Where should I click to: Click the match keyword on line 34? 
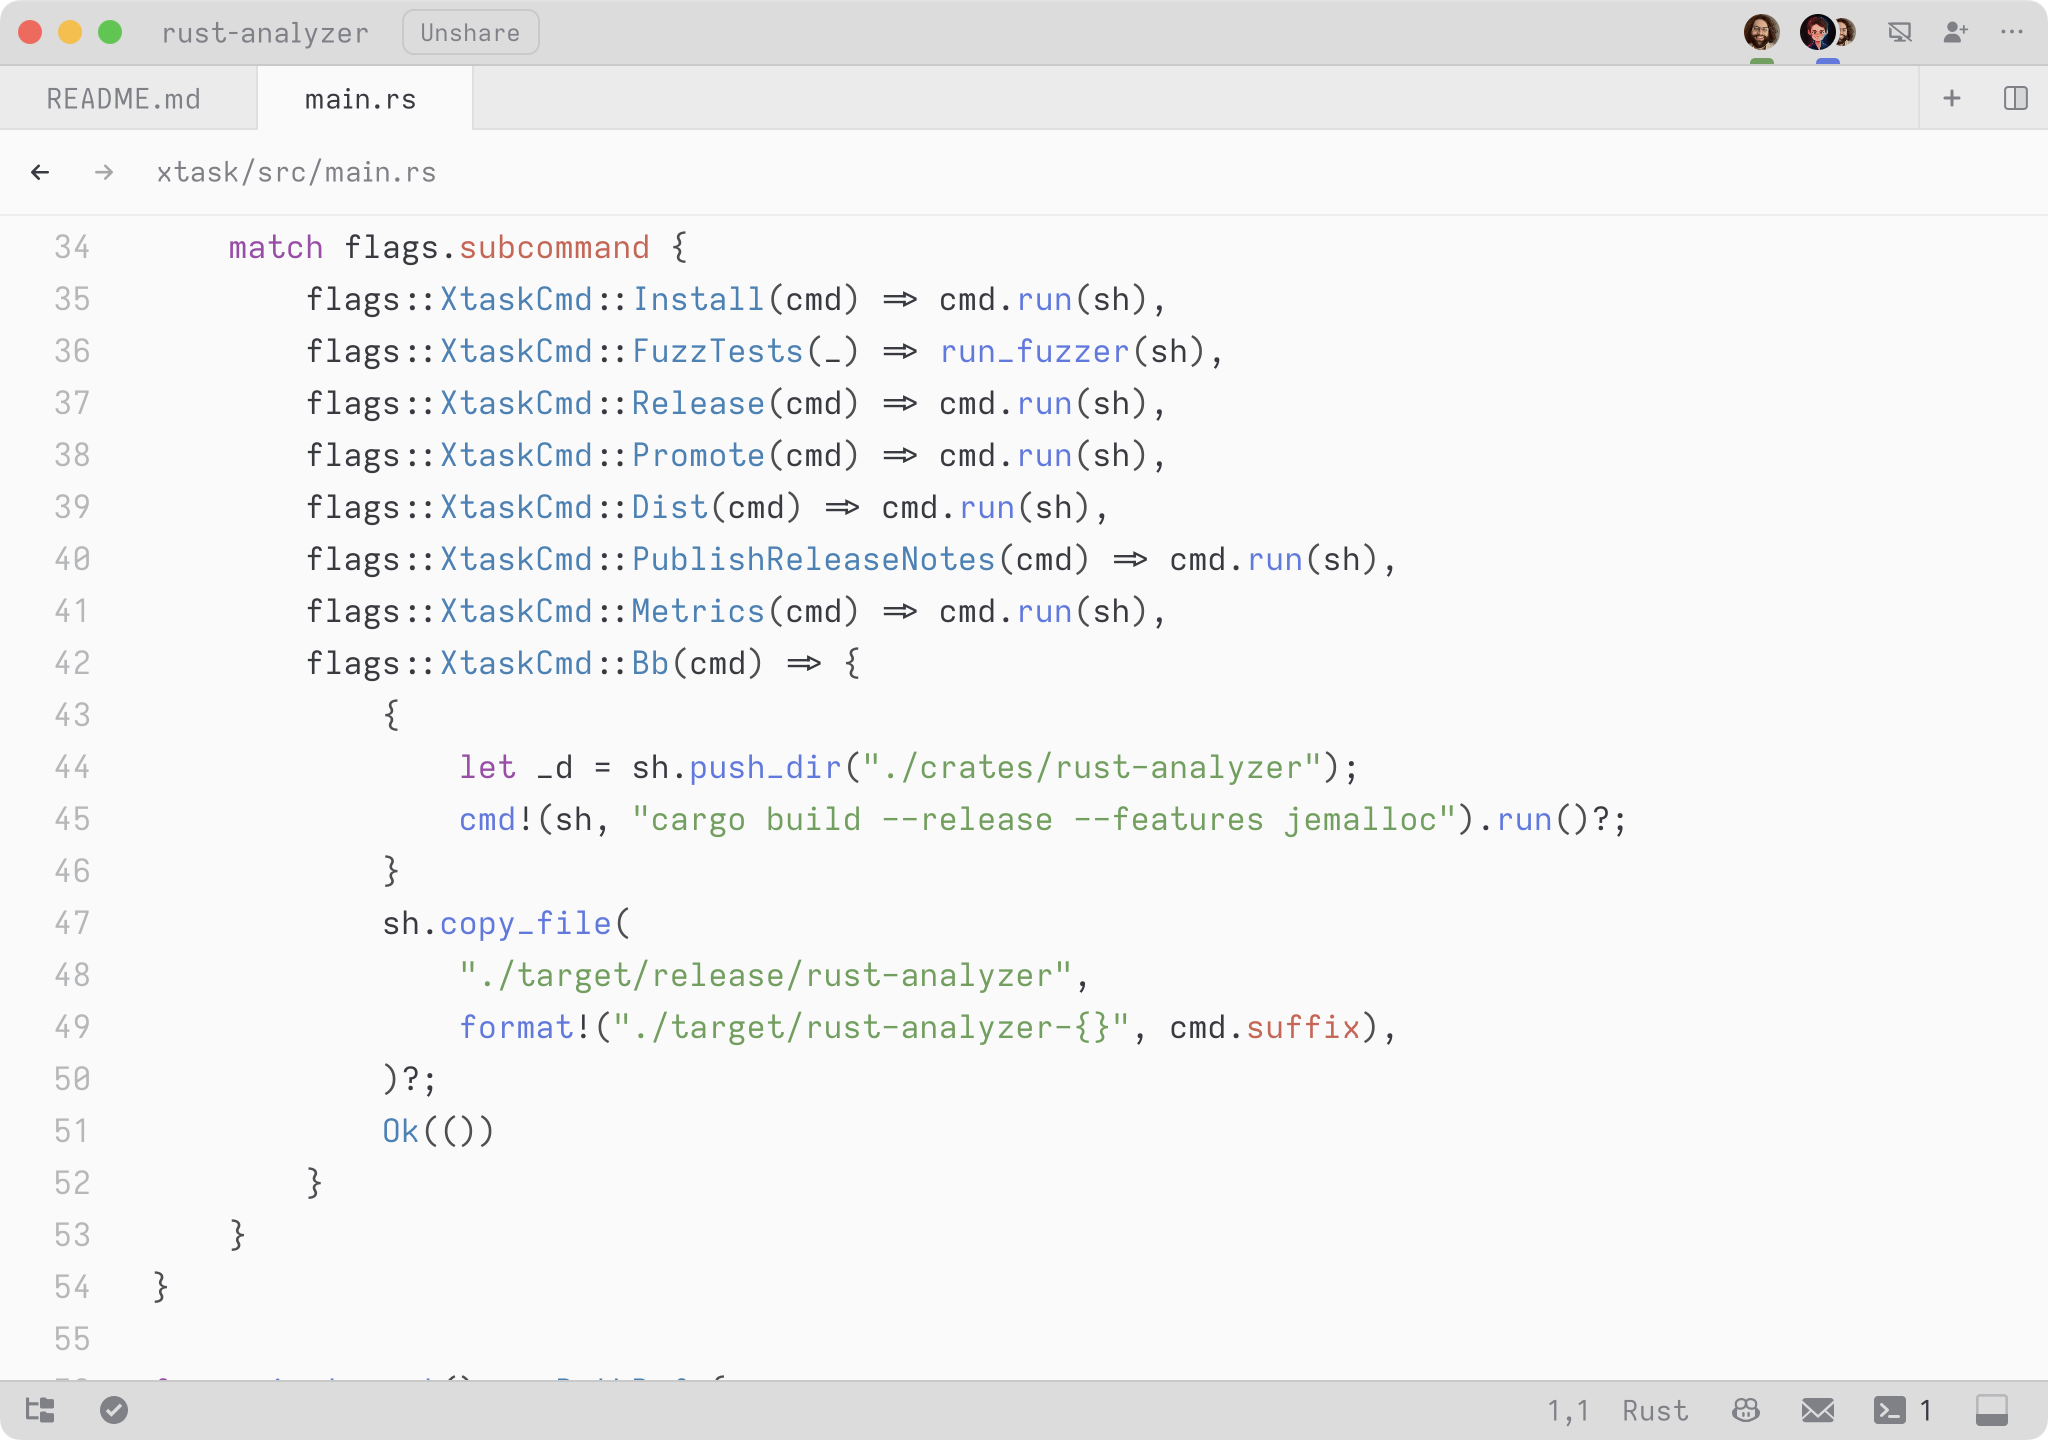tap(276, 247)
